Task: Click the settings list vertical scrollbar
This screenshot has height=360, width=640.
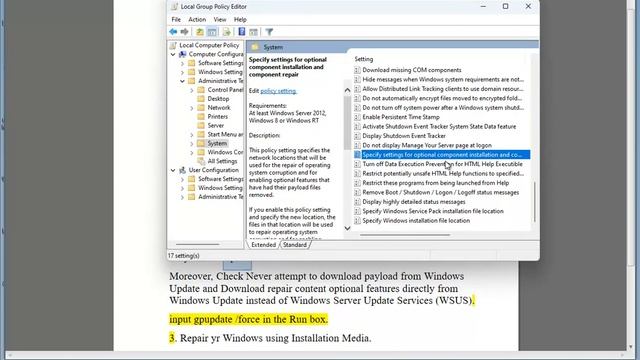Action: [534, 202]
